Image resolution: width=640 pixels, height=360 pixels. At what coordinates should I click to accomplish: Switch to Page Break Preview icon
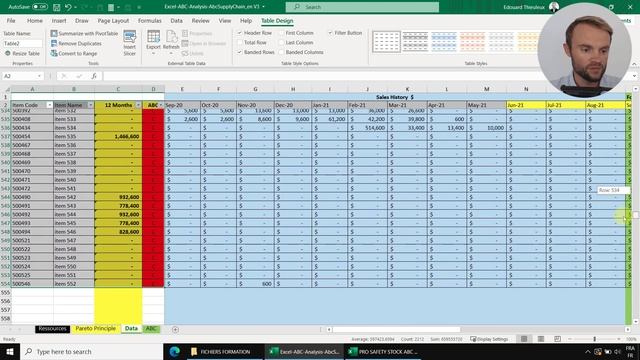click(557, 339)
